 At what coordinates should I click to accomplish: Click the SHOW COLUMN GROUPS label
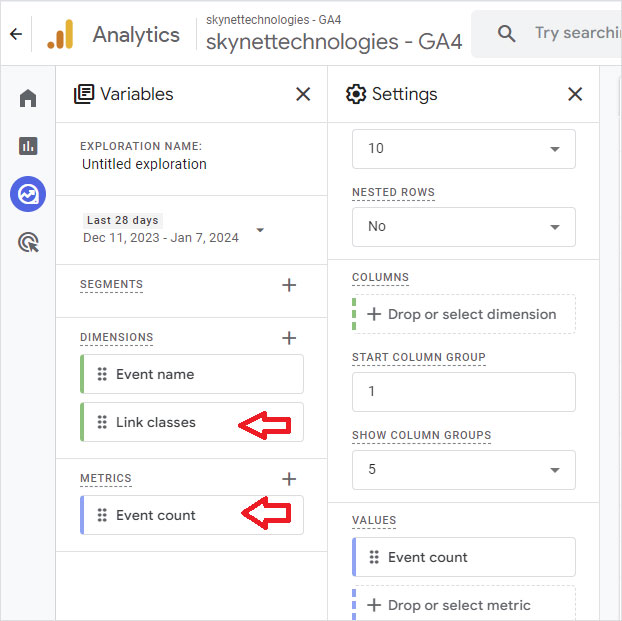[x=421, y=435]
